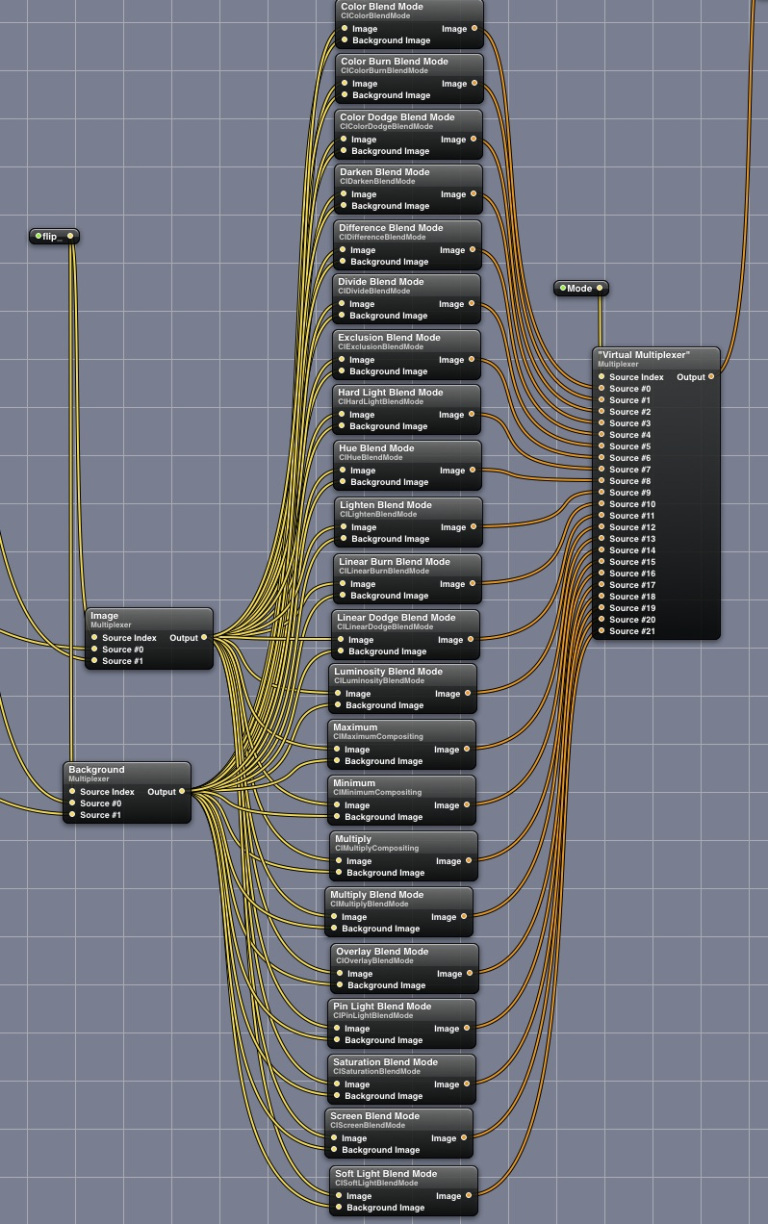Click the Source Index port on Virtual Multiplexer
Screen dimensions: 768x1224
coord(601,377)
